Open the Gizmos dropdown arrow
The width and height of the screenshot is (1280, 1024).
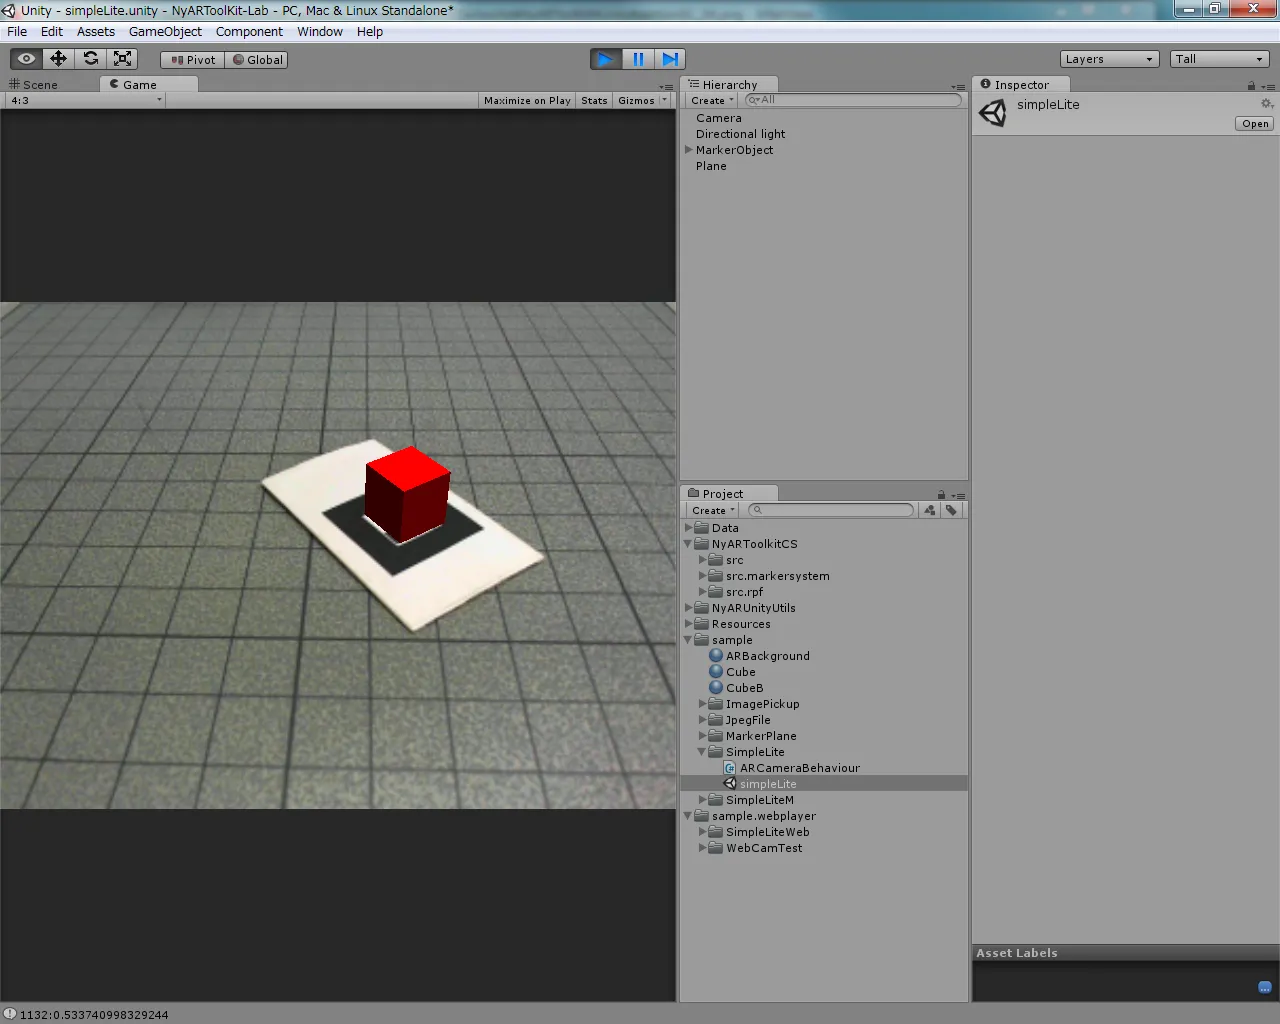coord(664,100)
